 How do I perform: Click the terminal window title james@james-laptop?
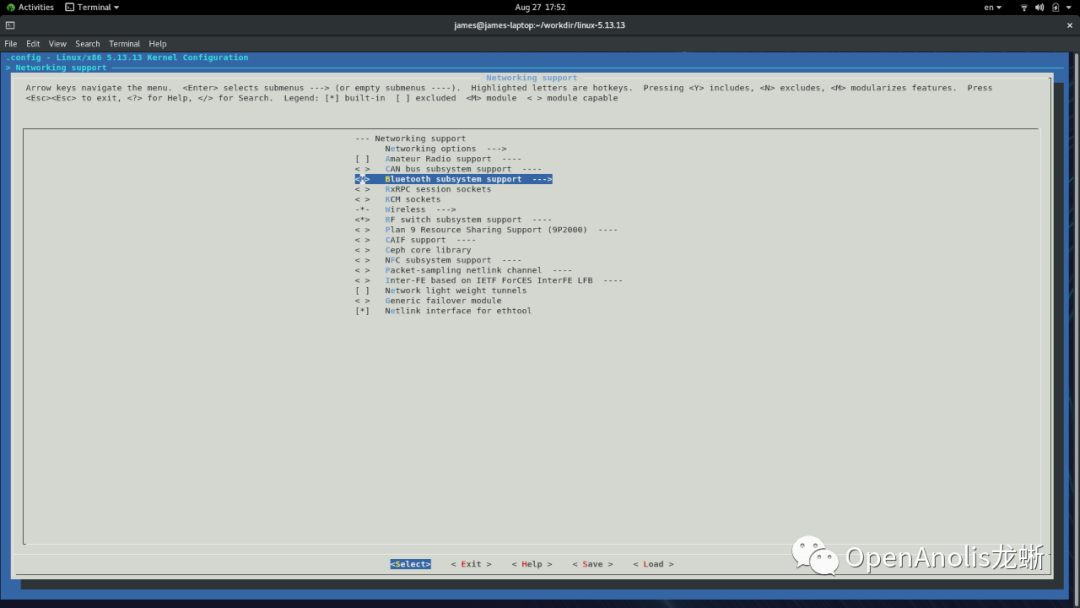[539, 25]
